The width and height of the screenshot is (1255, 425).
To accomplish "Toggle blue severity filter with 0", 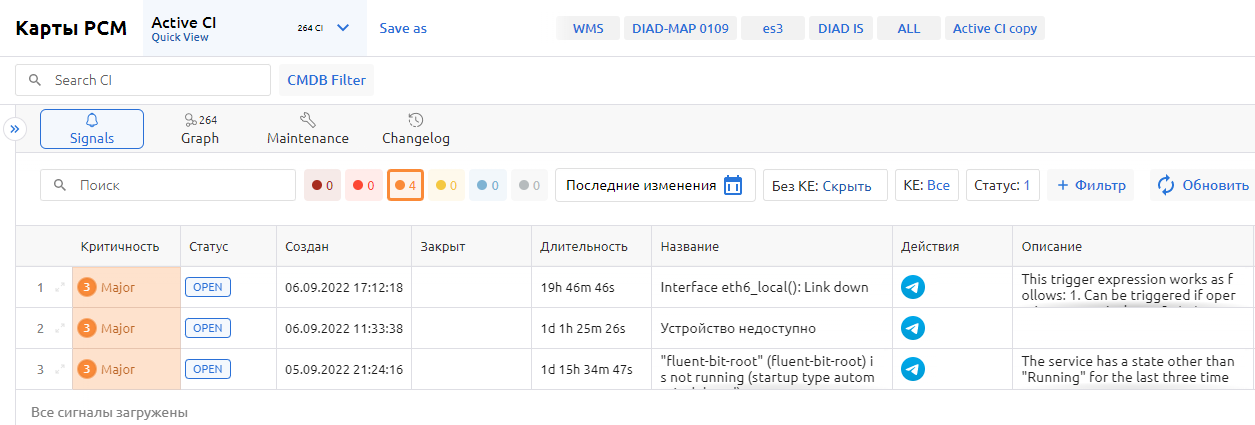I will [x=488, y=185].
